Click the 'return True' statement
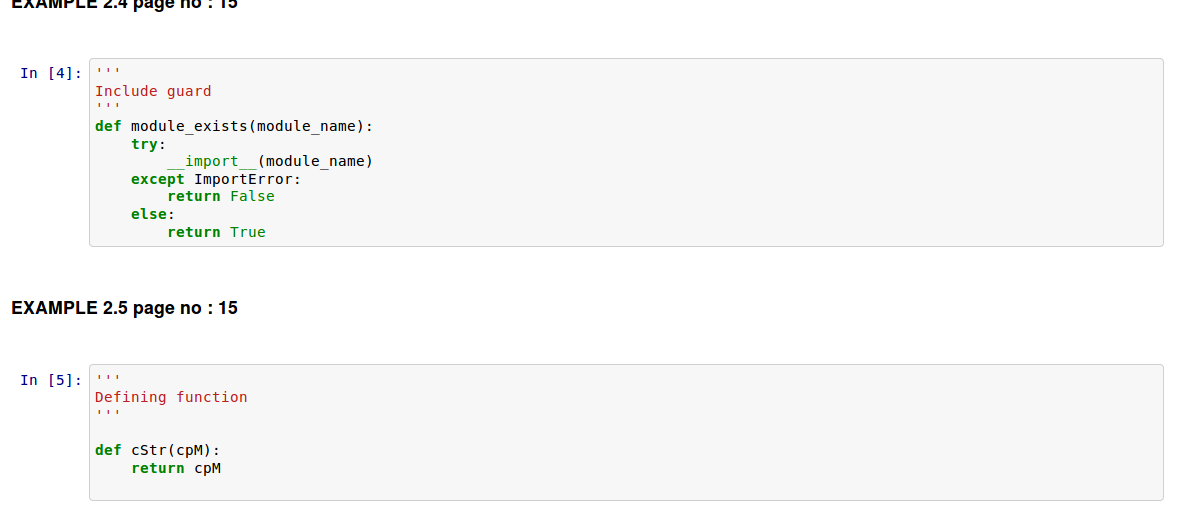This screenshot has width=1177, height=509. [216, 232]
